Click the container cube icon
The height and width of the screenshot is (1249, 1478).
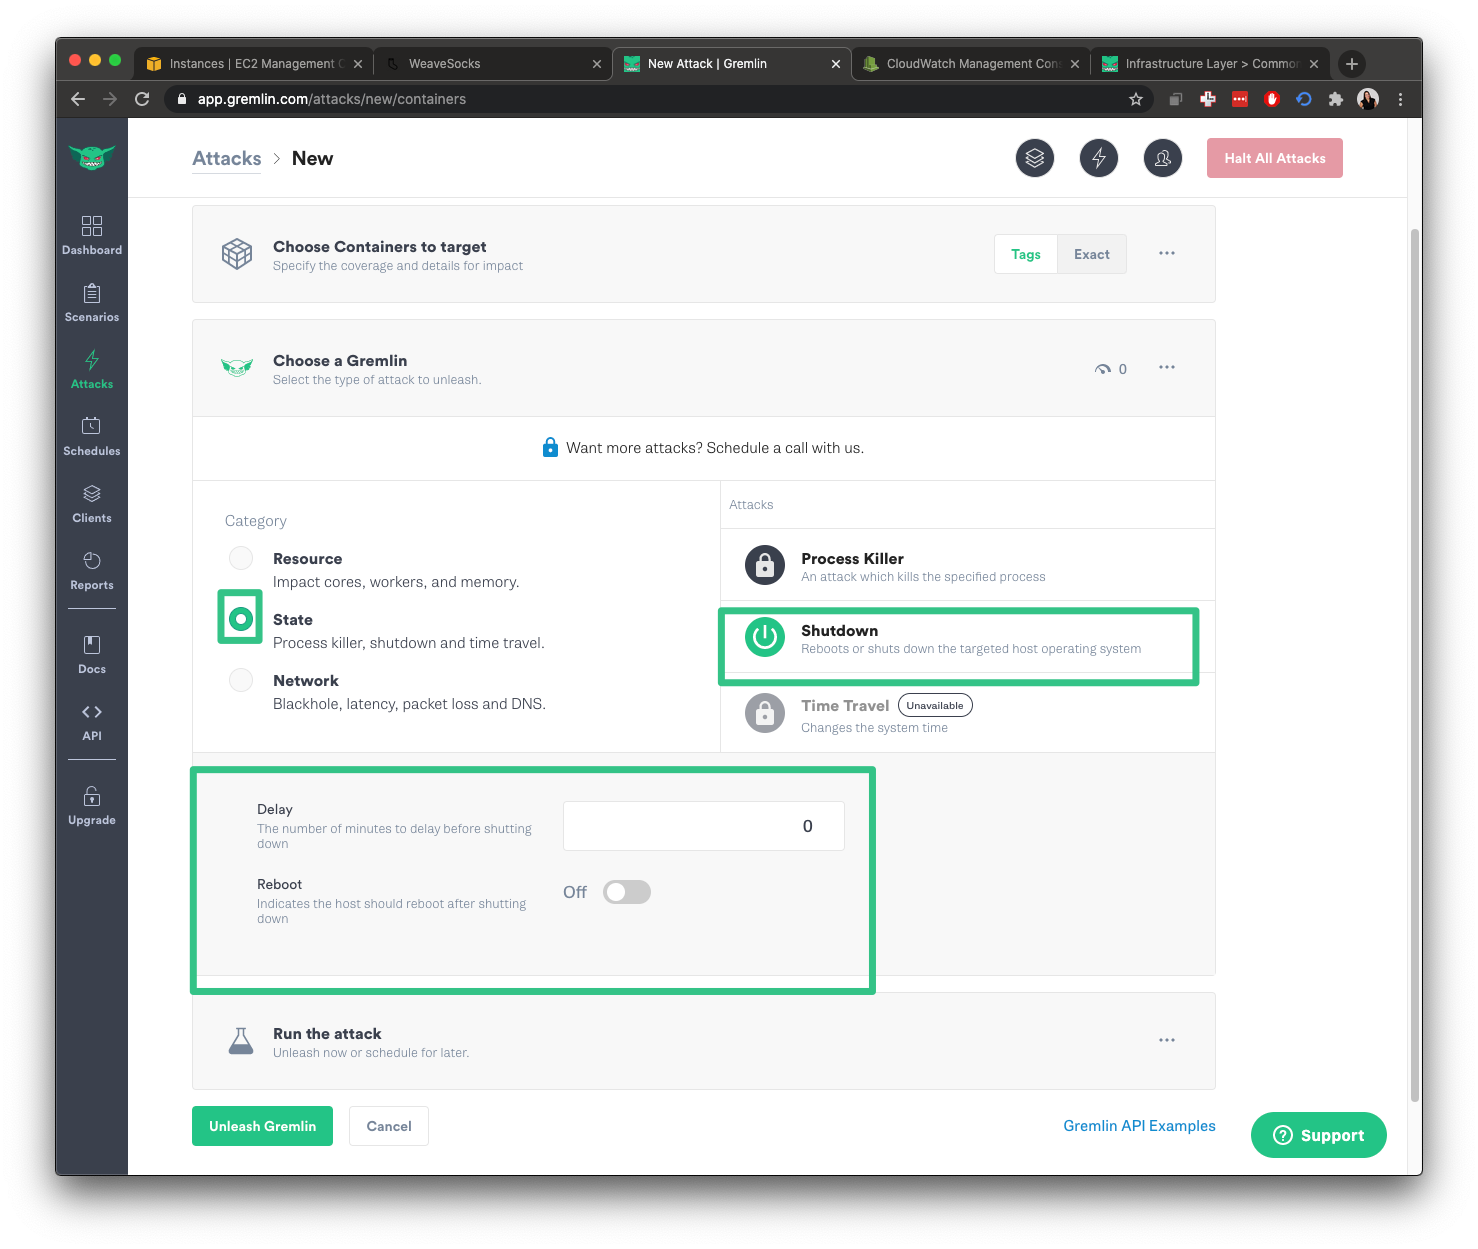click(237, 254)
